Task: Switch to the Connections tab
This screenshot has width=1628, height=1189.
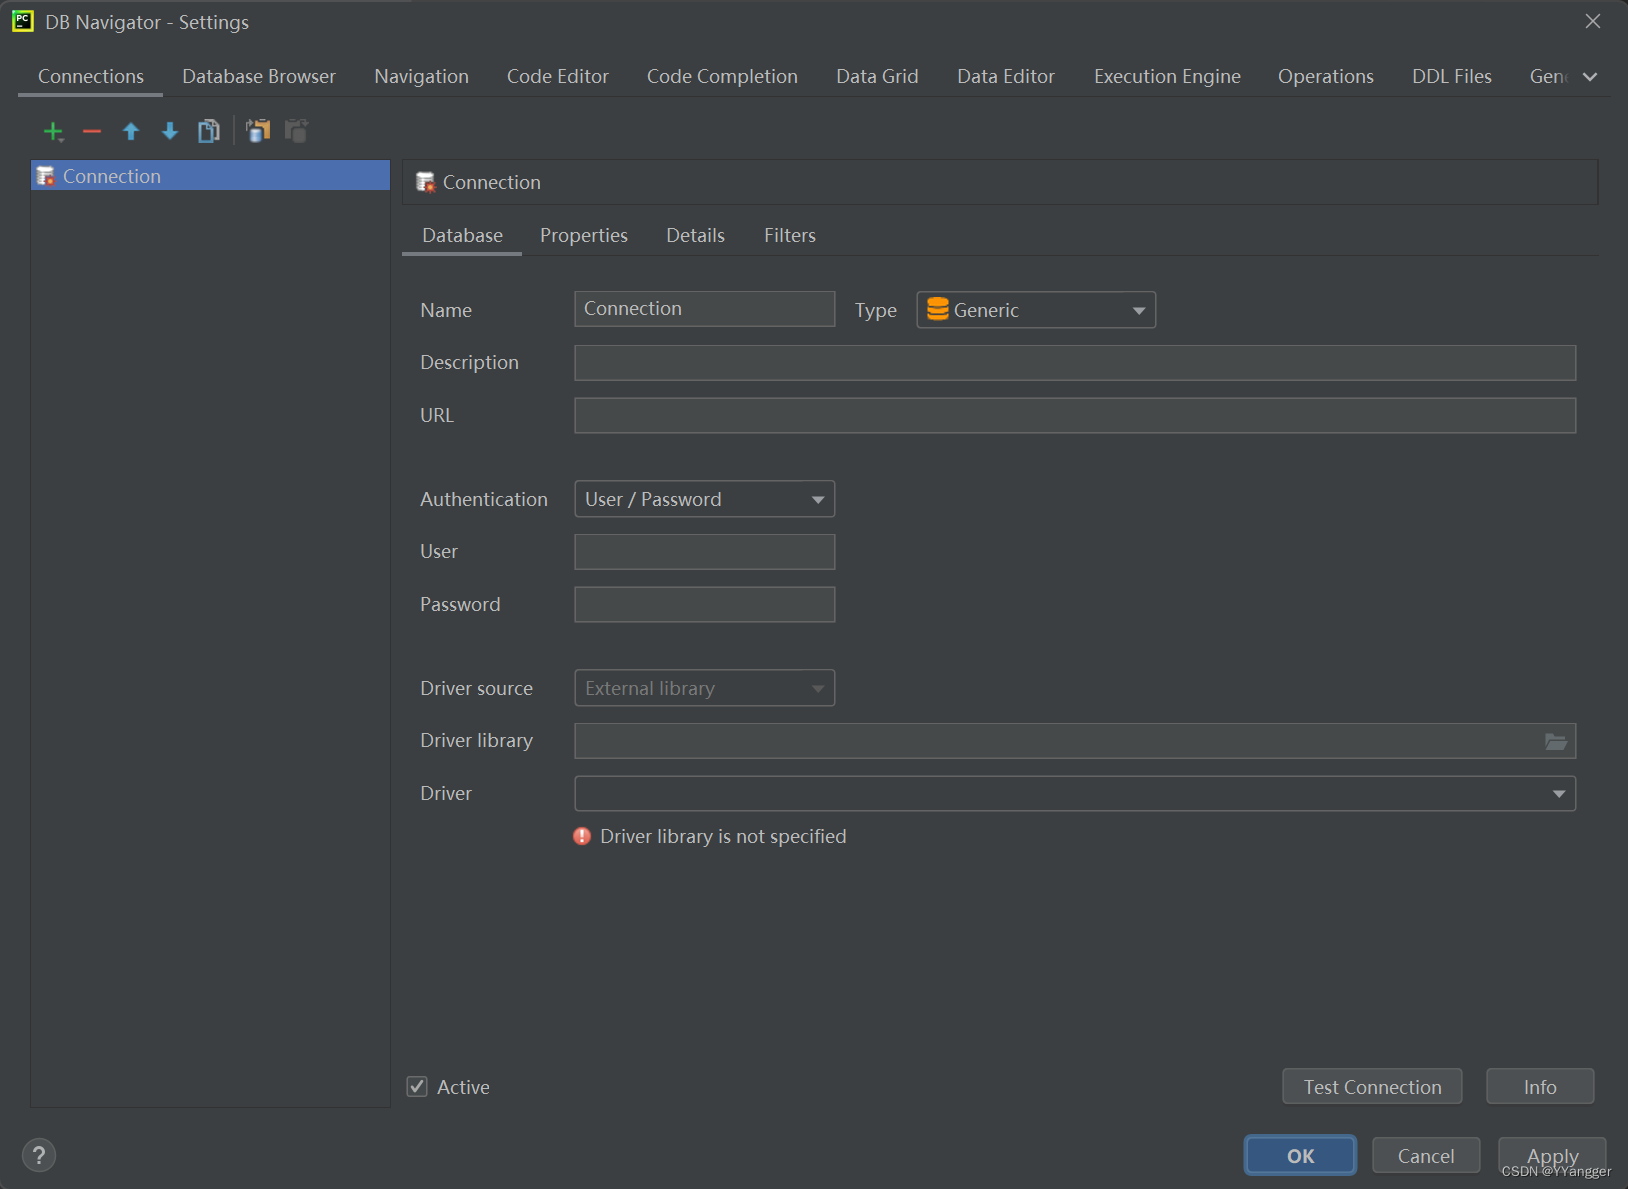Action: (91, 77)
